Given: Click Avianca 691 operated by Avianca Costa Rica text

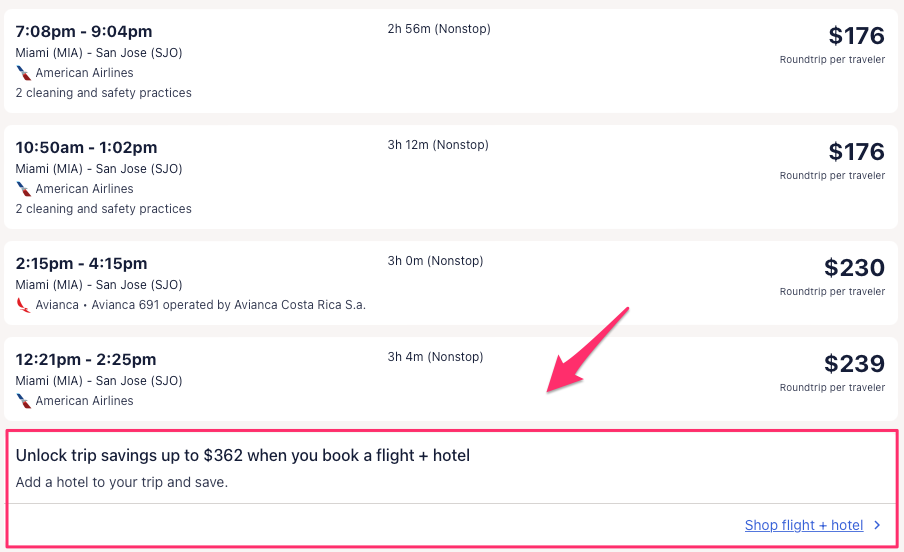Looking at the screenshot, I should (228, 305).
